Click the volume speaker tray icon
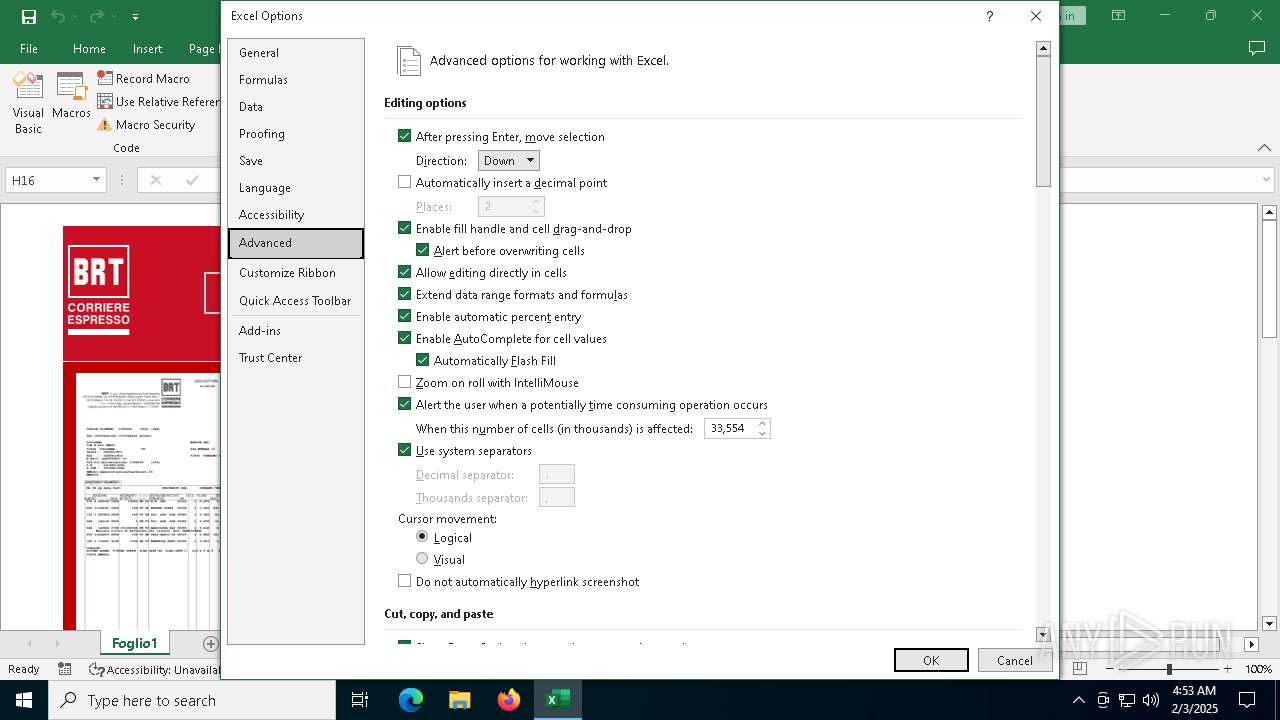 pos(1151,700)
